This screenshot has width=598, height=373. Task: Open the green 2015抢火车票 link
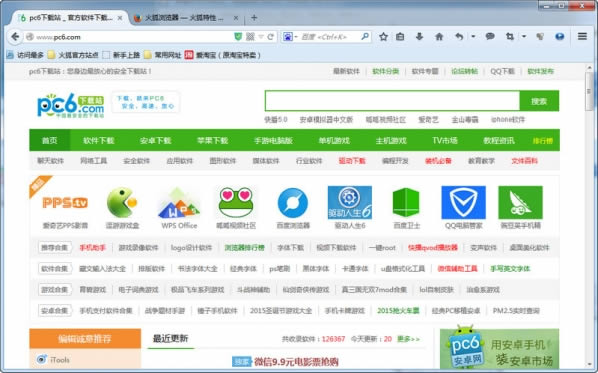pyautogui.click(x=398, y=311)
